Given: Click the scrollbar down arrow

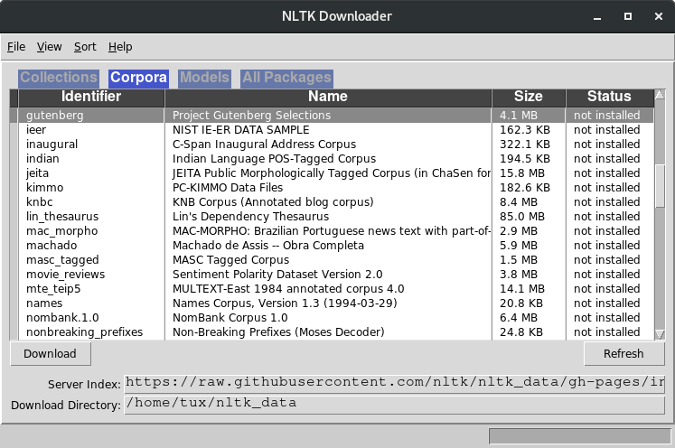Looking at the screenshot, I should pos(659,334).
